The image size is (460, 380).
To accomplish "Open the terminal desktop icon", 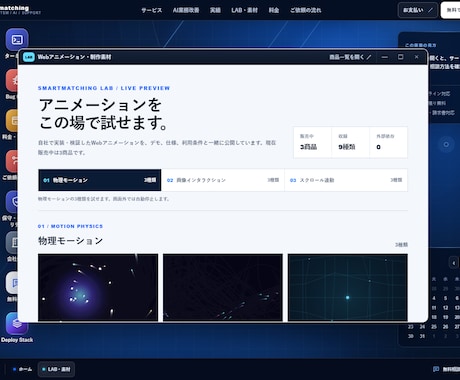I will click(17, 40).
